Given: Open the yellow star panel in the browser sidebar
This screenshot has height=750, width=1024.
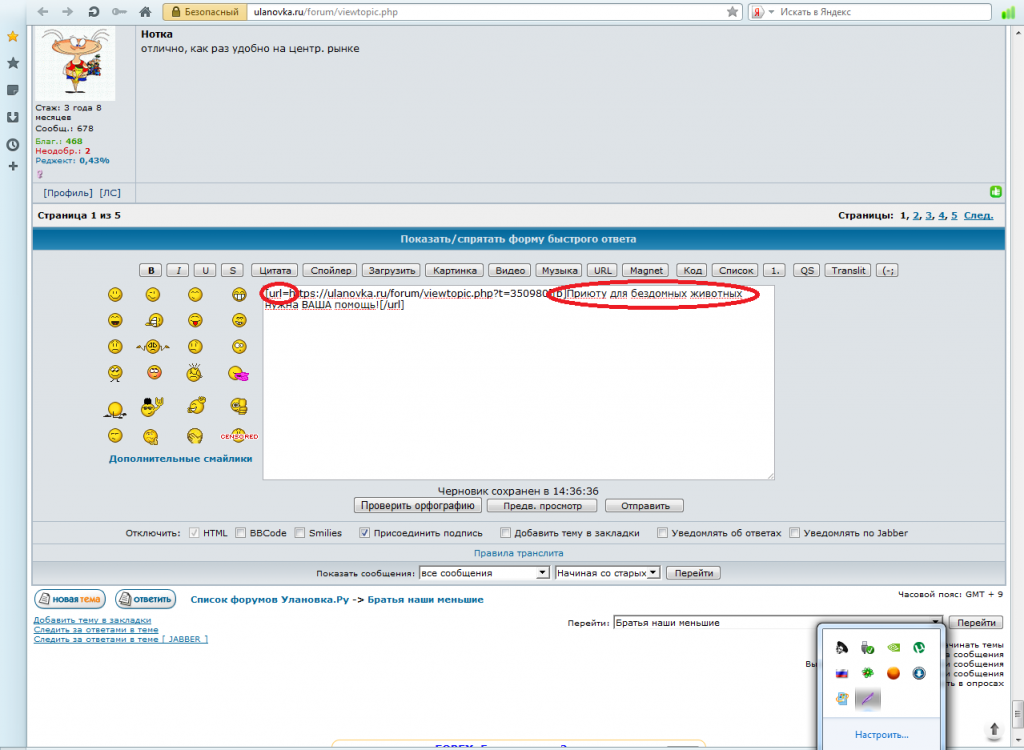Looking at the screenshot, I should pyautogui.click(x=12, y=37).
